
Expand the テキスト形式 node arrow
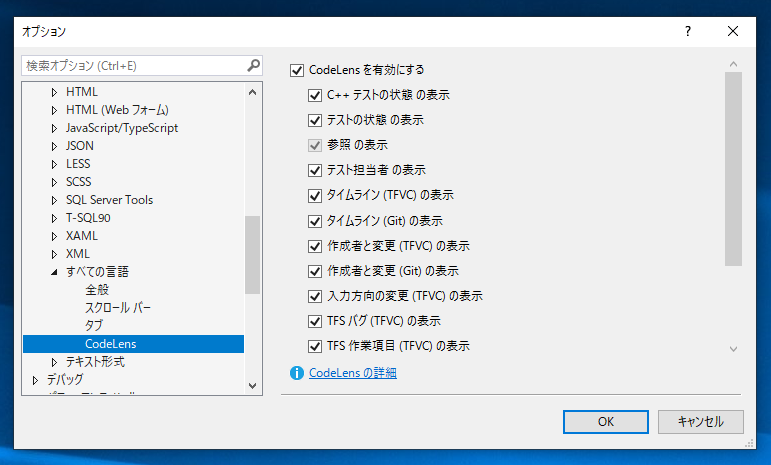tap(54, 362)
